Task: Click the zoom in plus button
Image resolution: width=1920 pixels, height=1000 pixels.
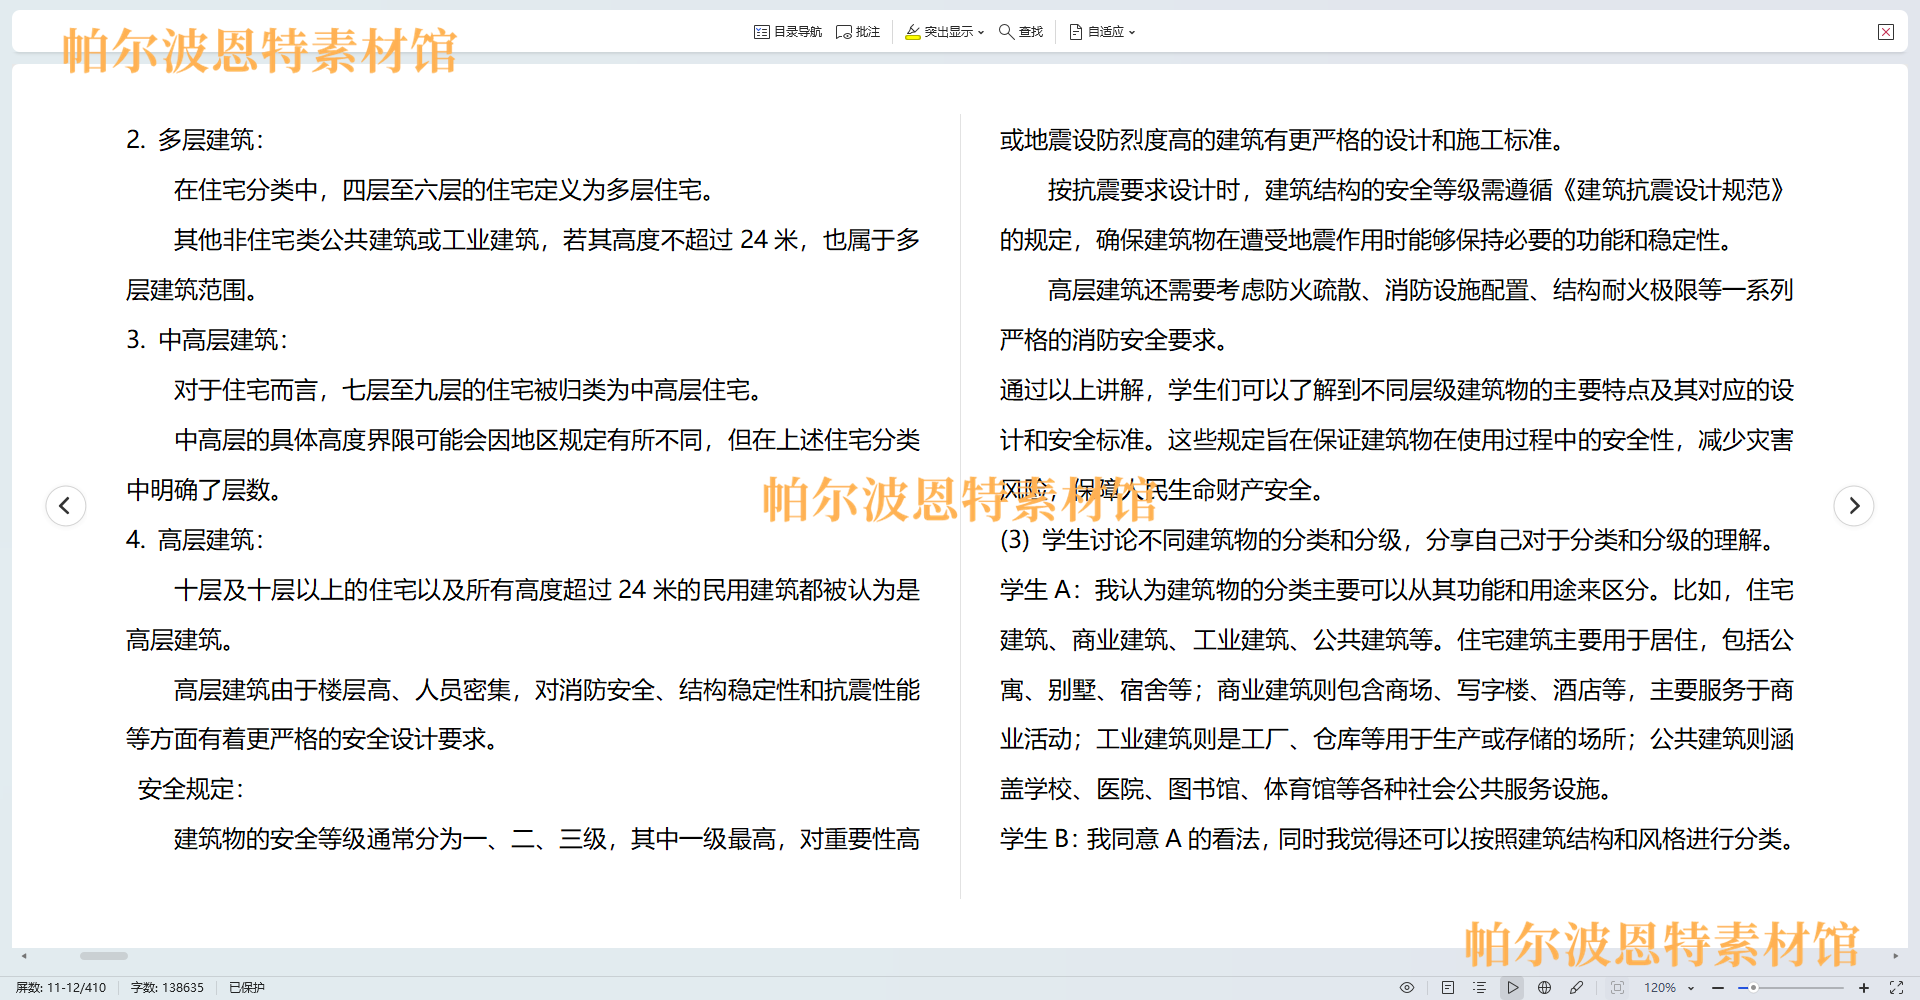Action: coord(1864,987)
